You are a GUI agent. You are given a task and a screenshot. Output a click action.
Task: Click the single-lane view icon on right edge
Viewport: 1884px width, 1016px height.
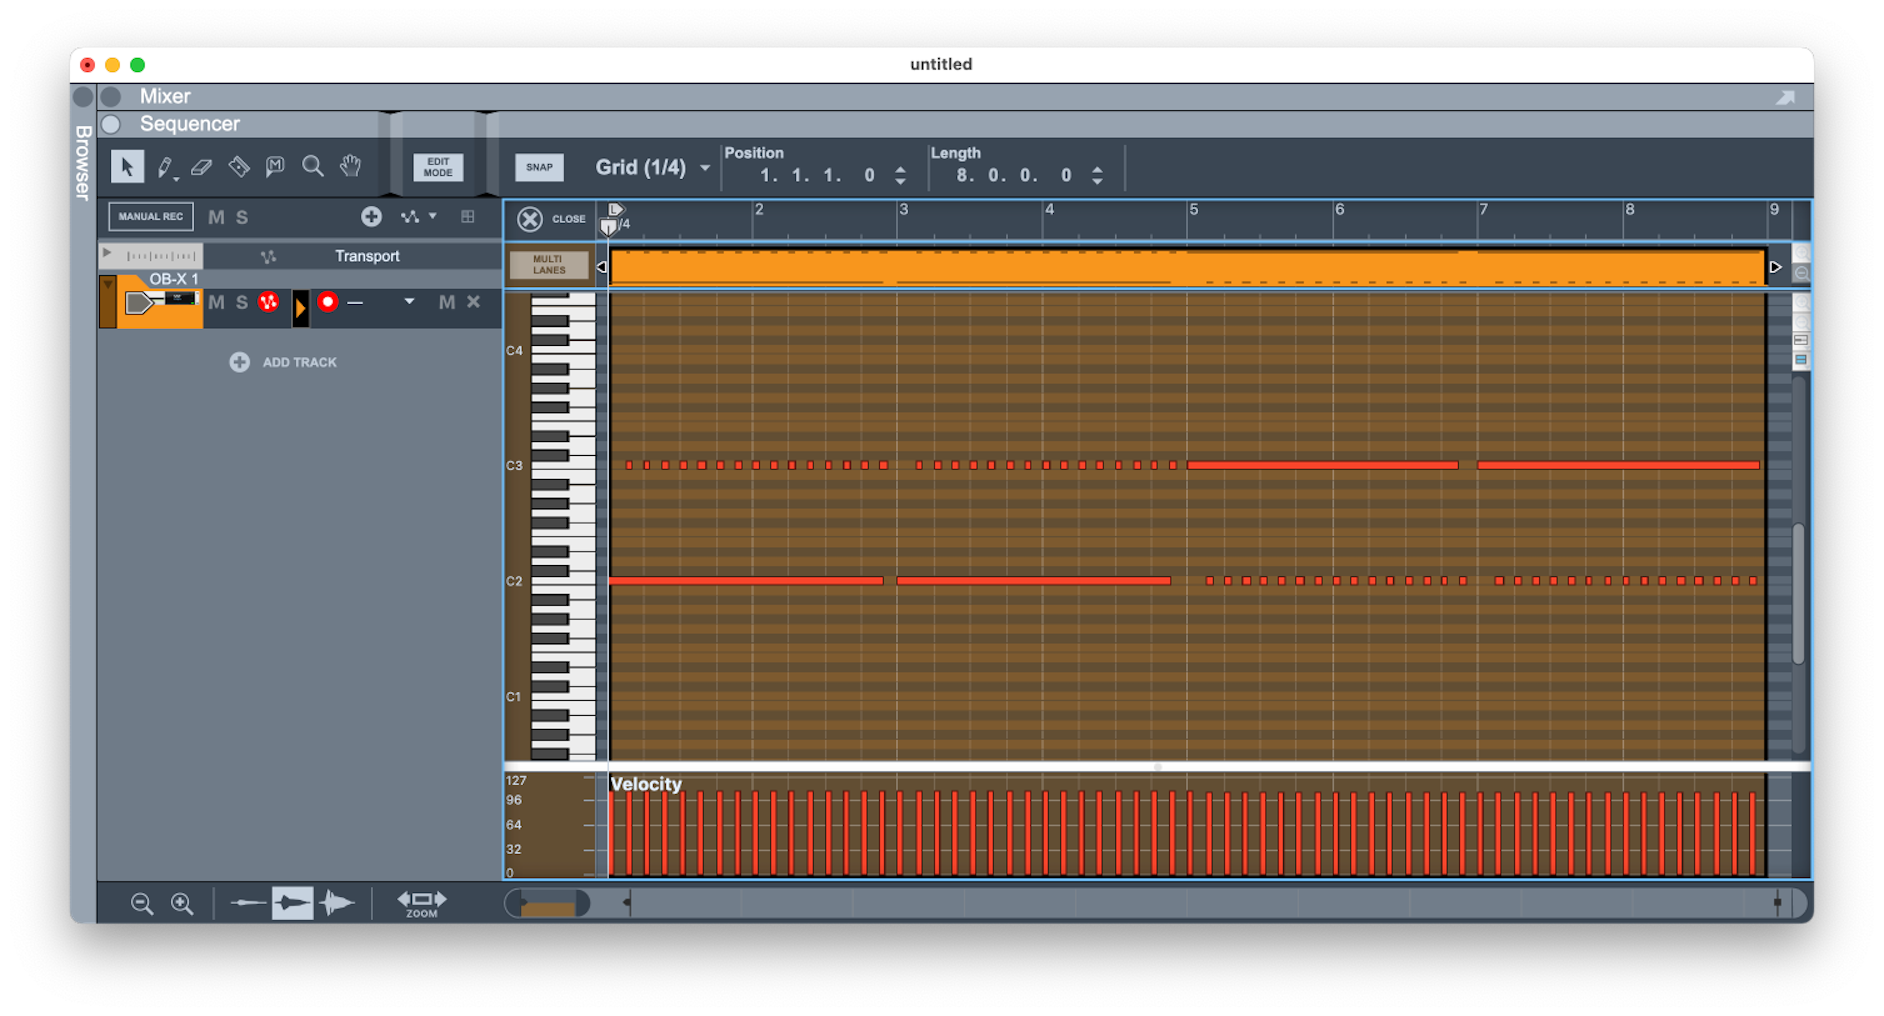click(1801, 341)
